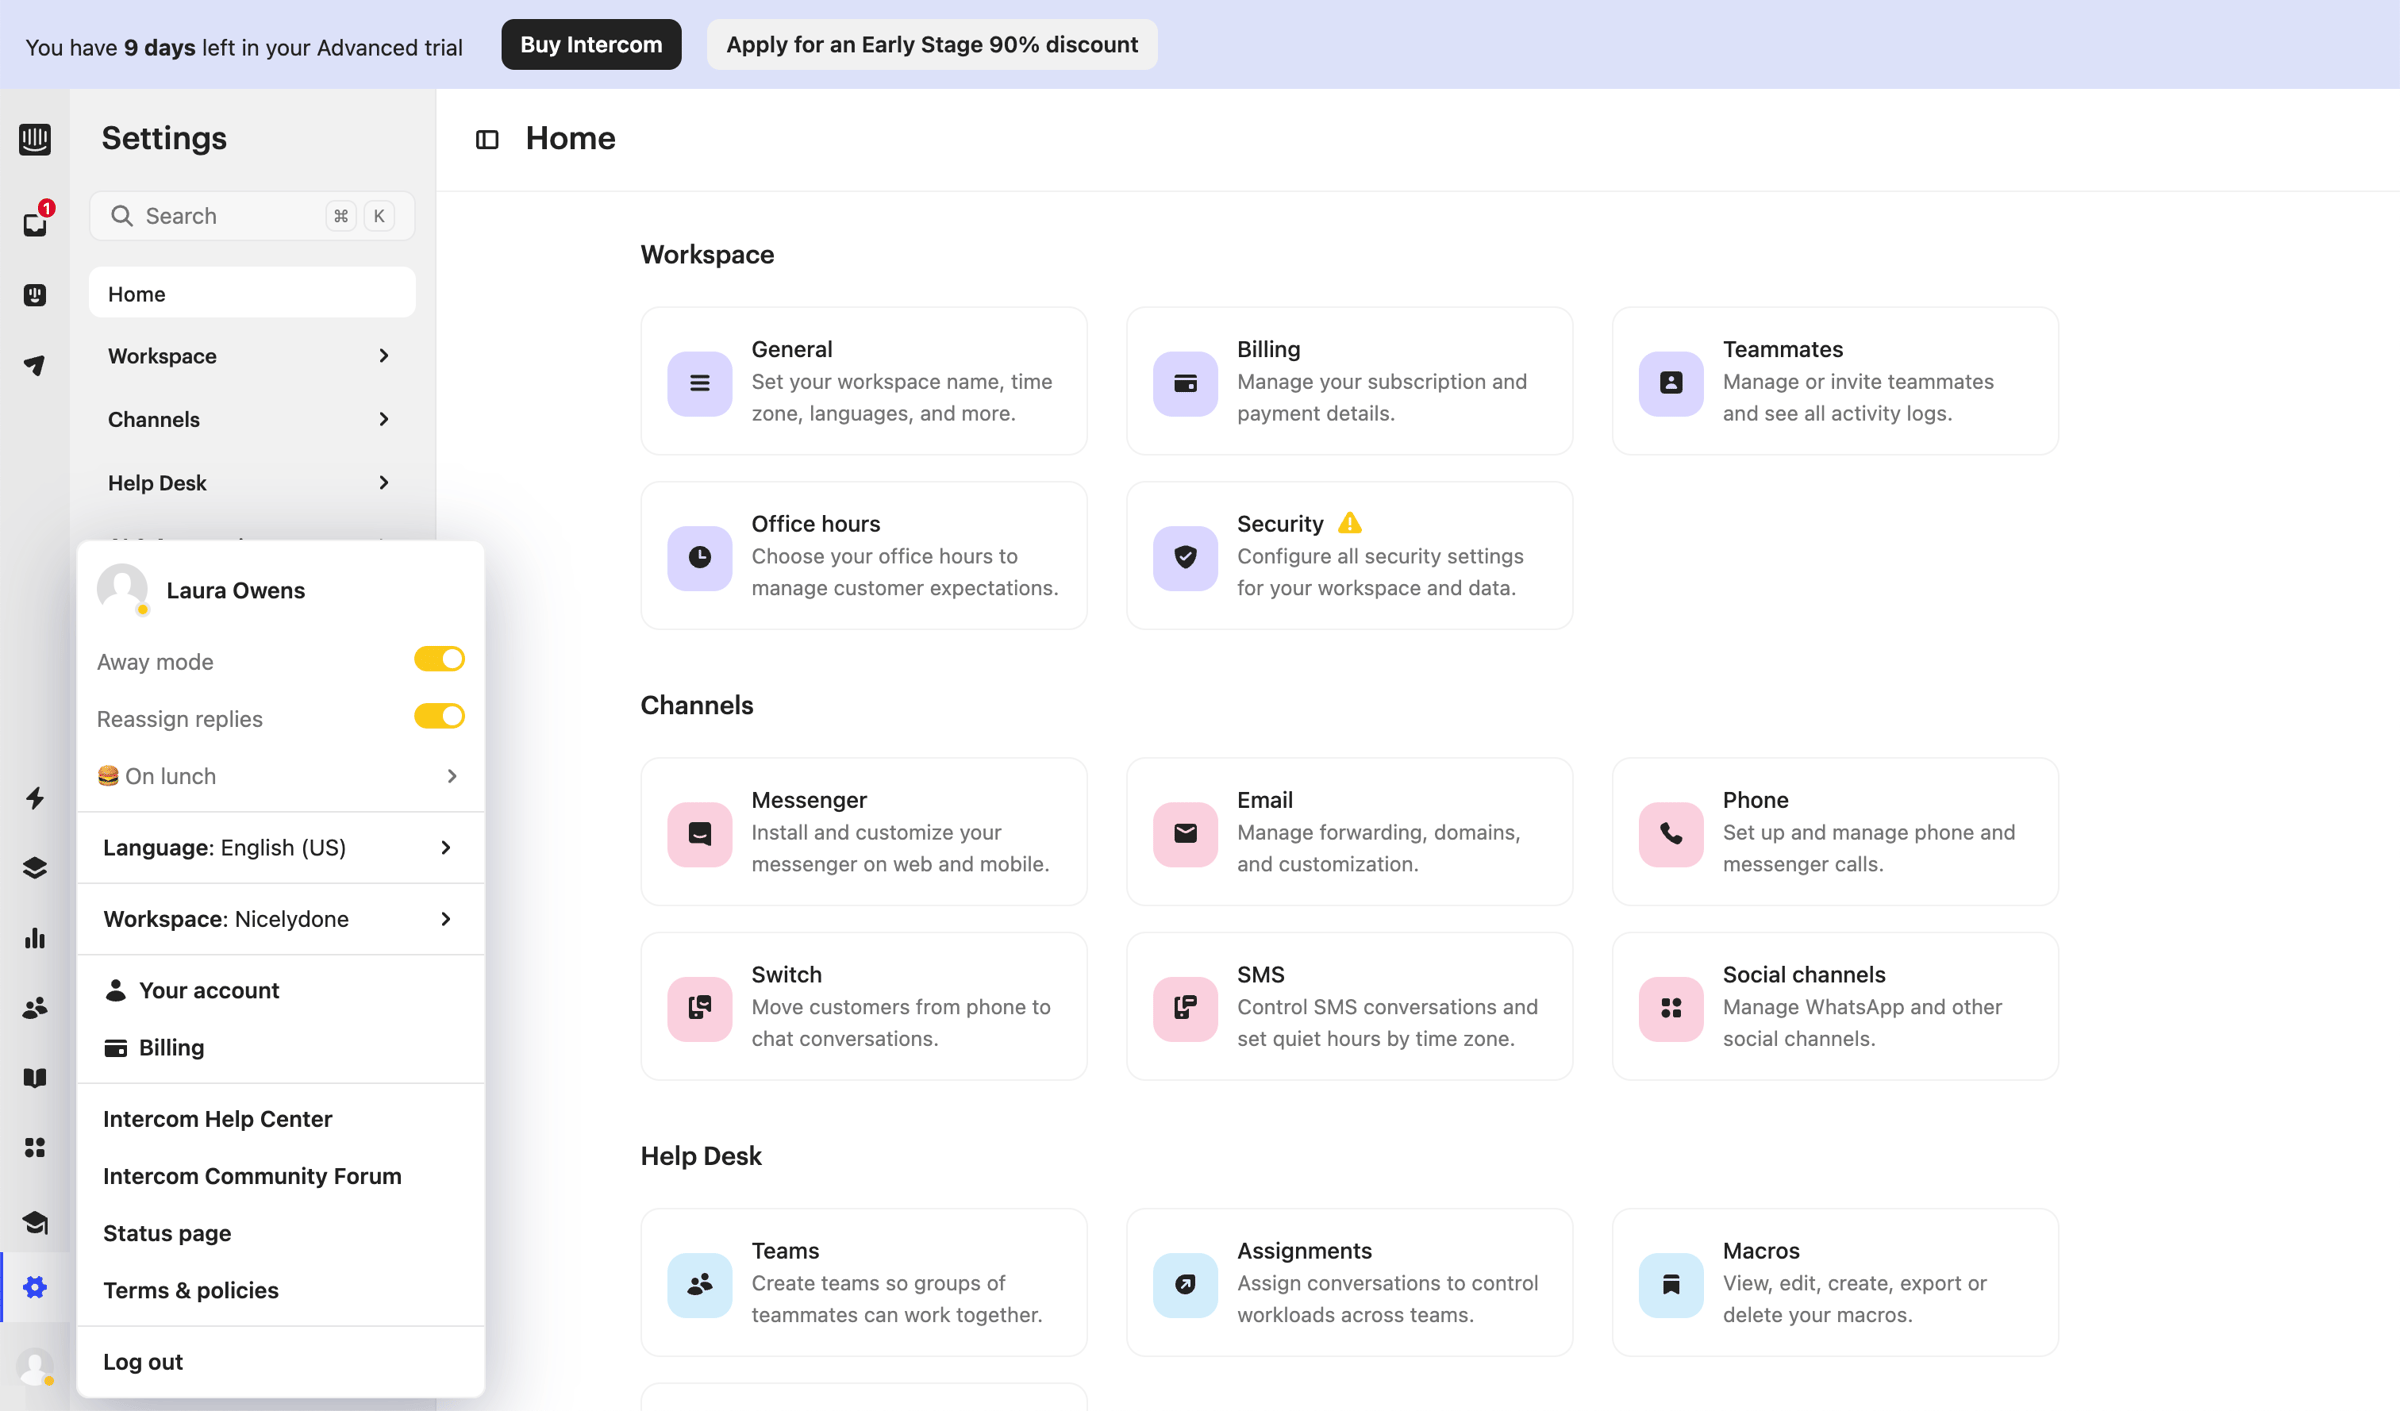Click the settings Search field
Viewport: 2400px width, 1411px height.
(252, 216)
